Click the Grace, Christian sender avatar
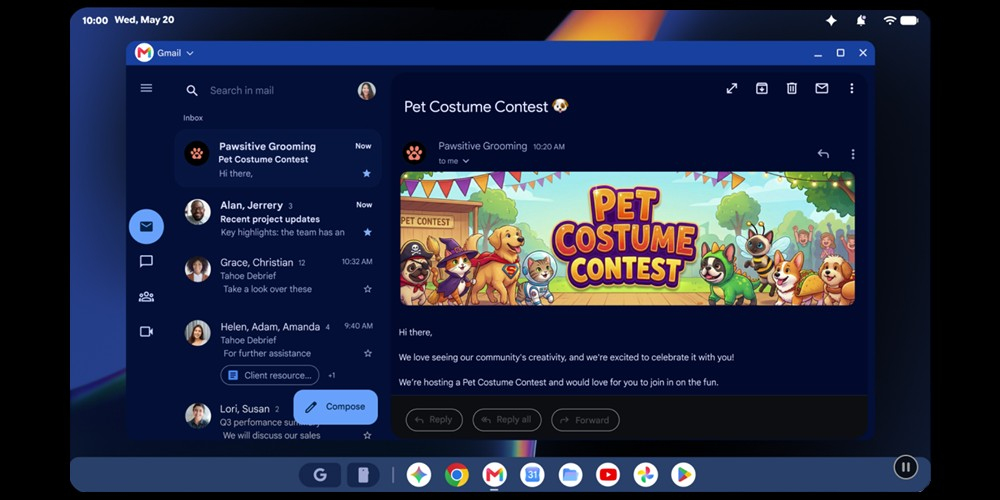Viewport: 1000px width, 500px height. (x=198, y=269)
